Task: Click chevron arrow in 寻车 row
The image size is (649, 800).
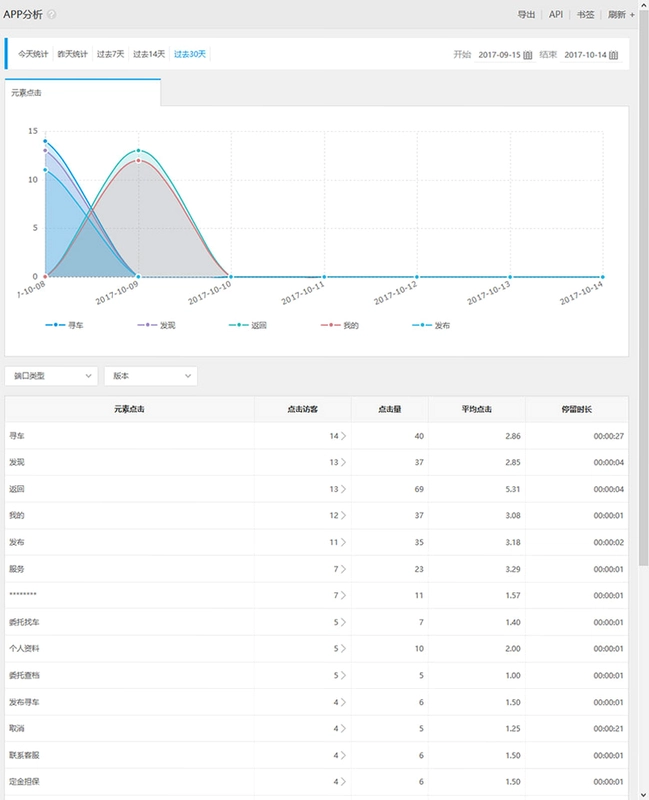Action: (x=343, y=436)
